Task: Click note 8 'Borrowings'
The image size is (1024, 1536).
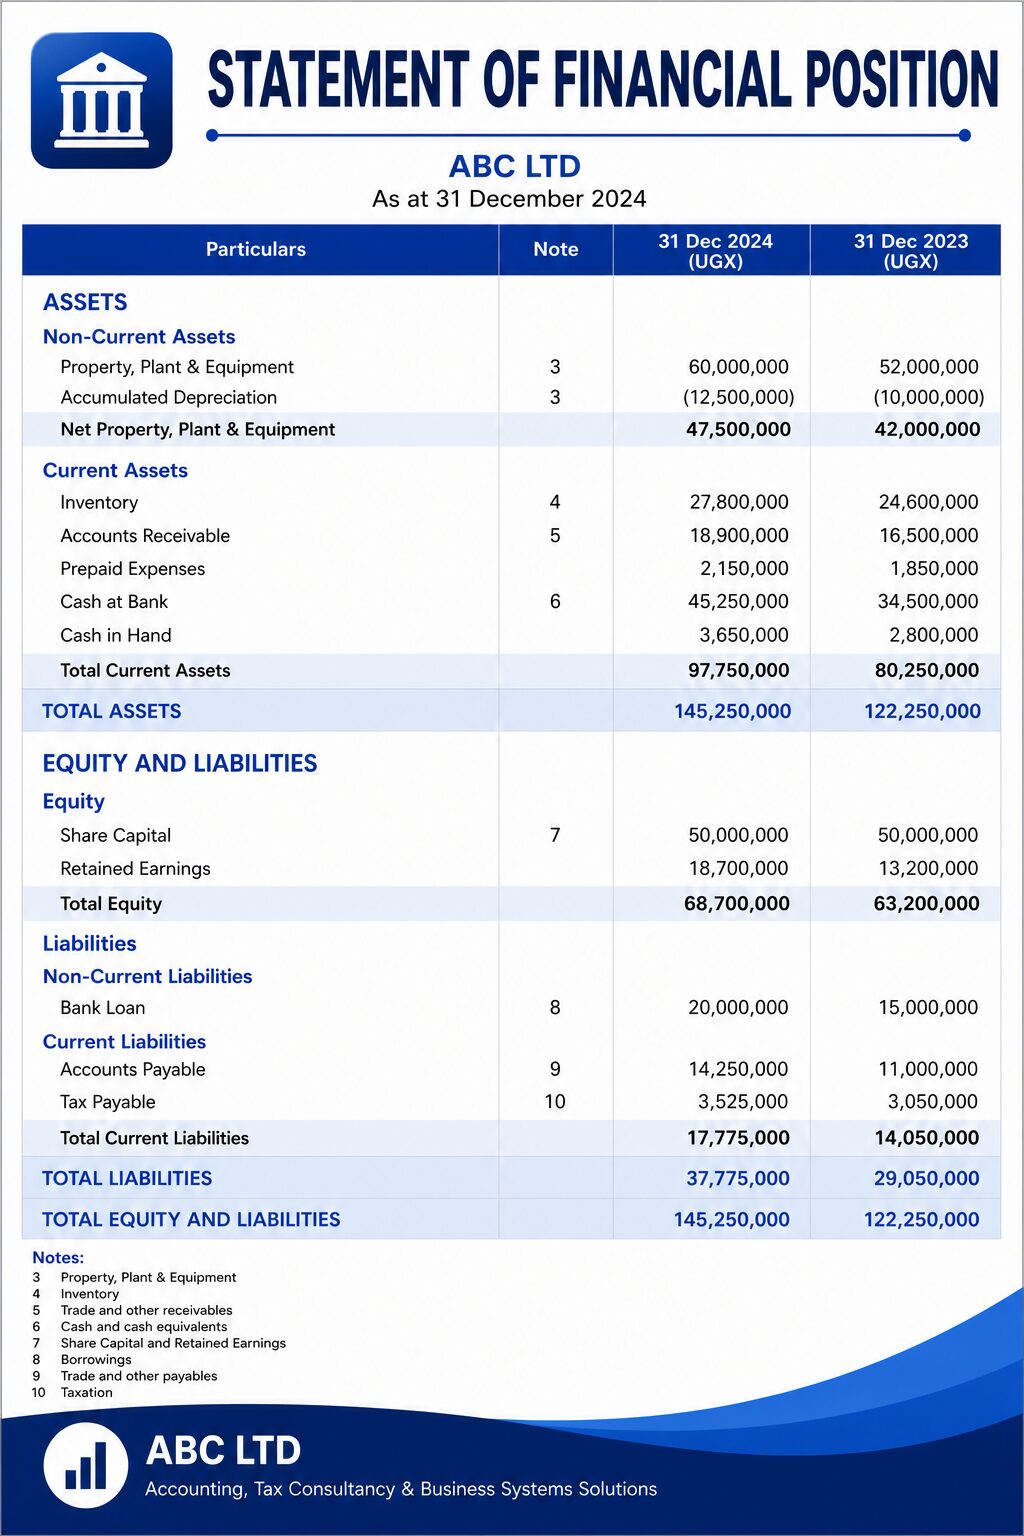Action: click(x=96, y=1360)
